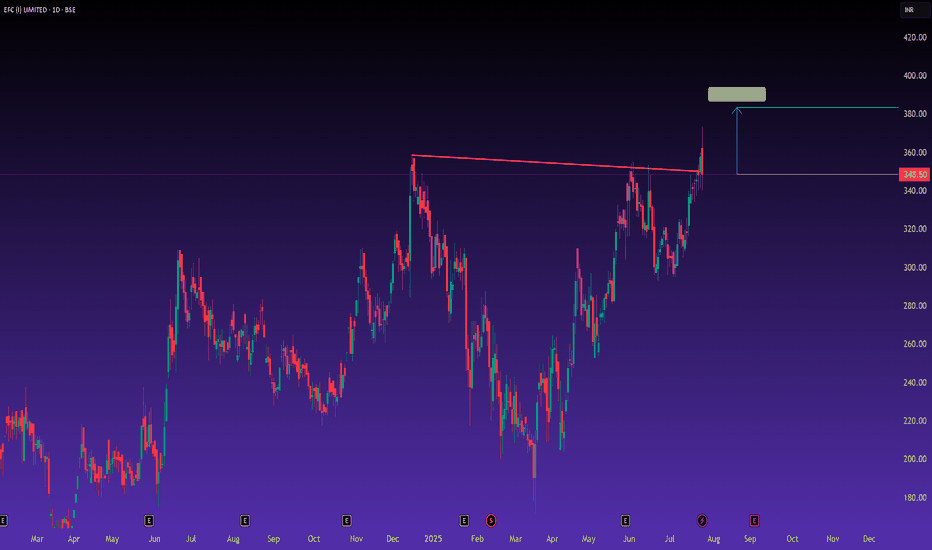Show the red stock split S marker
The width and height of the screenshot is (932, 550).
click(x=491, y=521)
